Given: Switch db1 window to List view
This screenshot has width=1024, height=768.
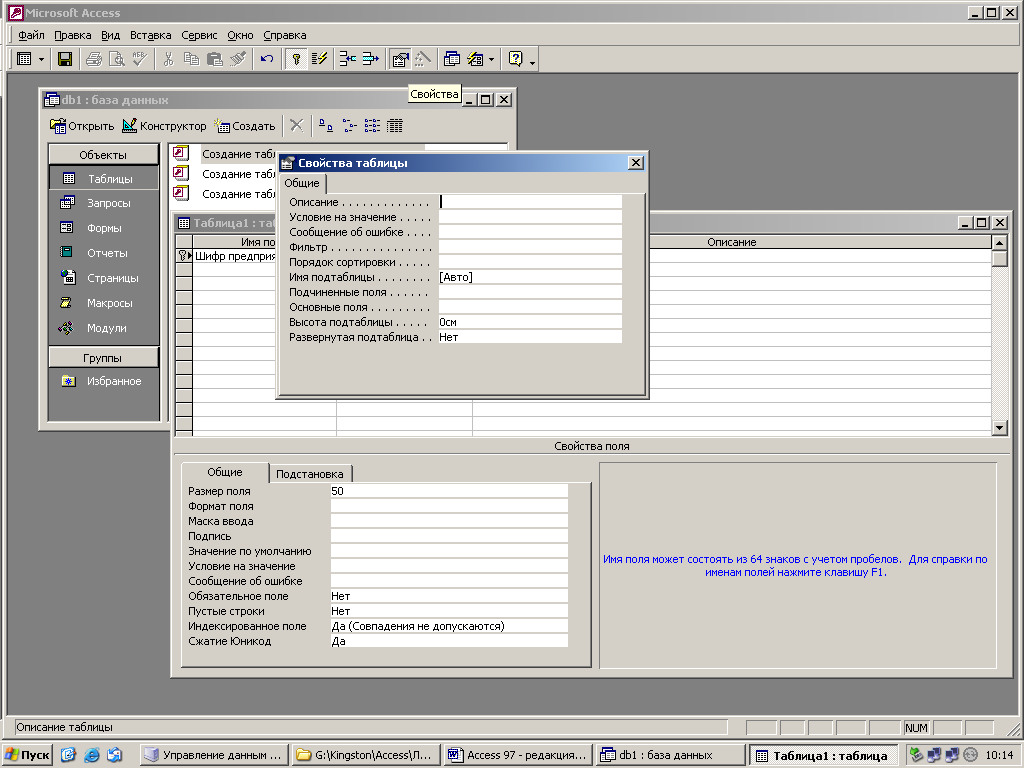Looking at the screenshot, I should [372, 125].
